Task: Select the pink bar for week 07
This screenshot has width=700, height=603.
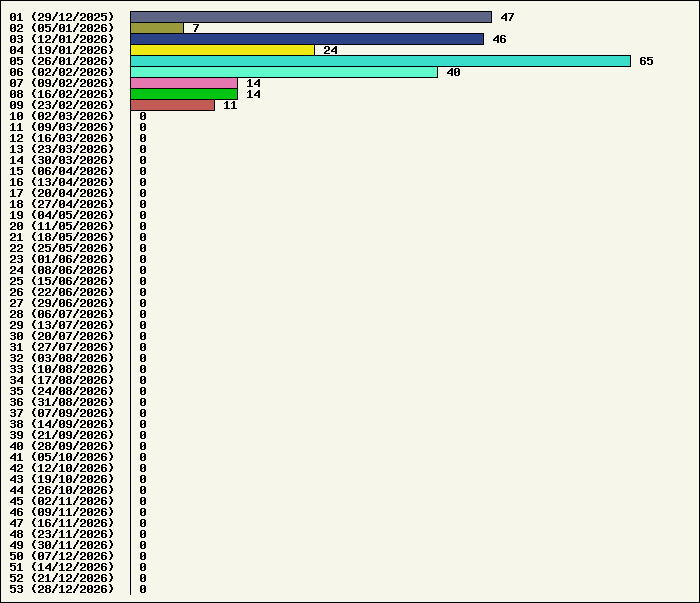Action: [x=184, y=83]
